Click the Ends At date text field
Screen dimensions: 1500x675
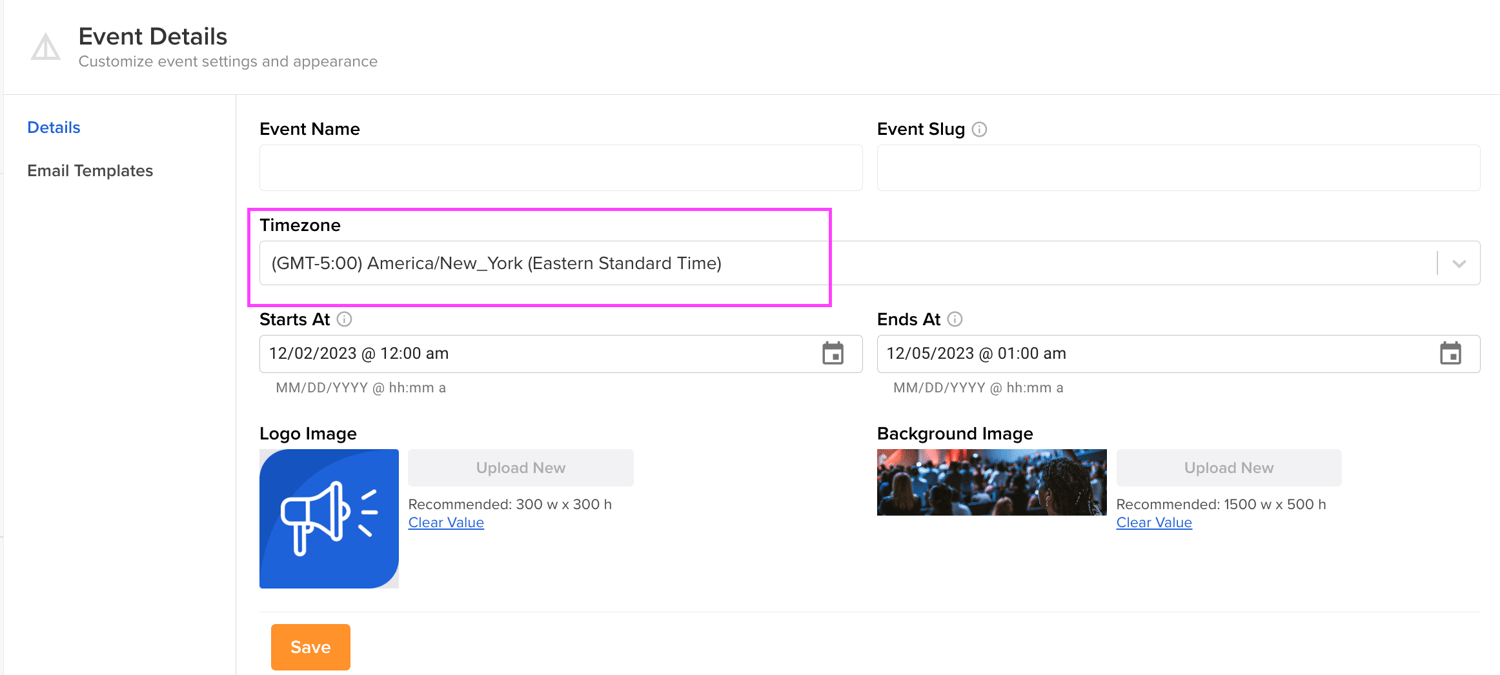pyautogui.click(x=1150, y=353)
